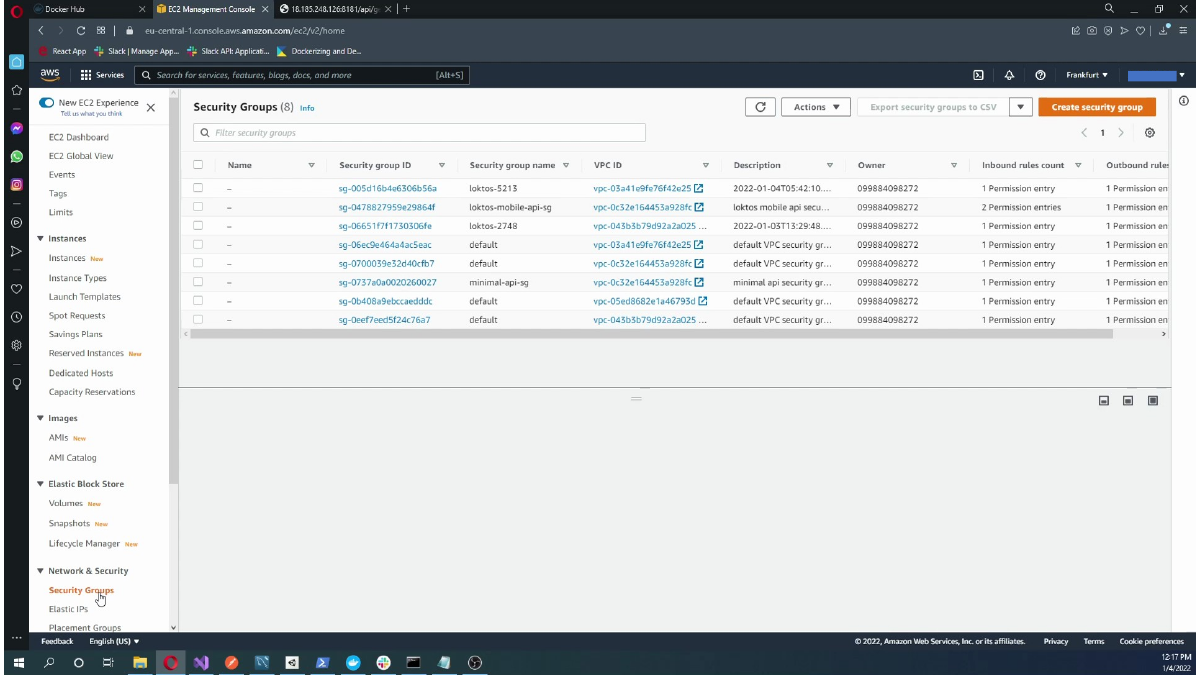Click the Opera logo menu

(16, 10)
